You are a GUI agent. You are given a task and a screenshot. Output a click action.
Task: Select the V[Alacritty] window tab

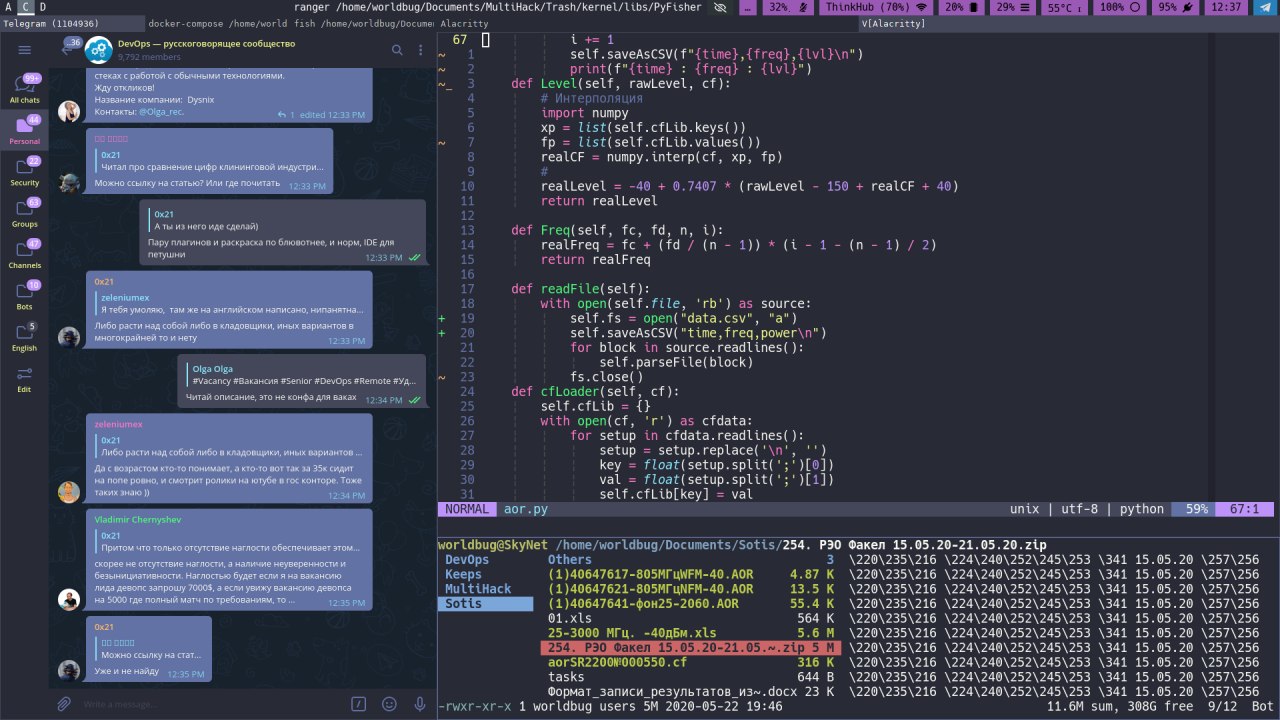[x=1068, y=23]
